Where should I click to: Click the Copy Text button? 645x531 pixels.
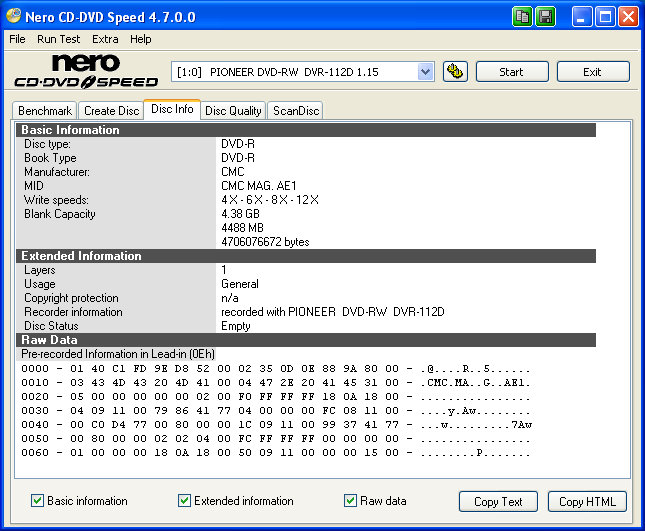[499, 502]
